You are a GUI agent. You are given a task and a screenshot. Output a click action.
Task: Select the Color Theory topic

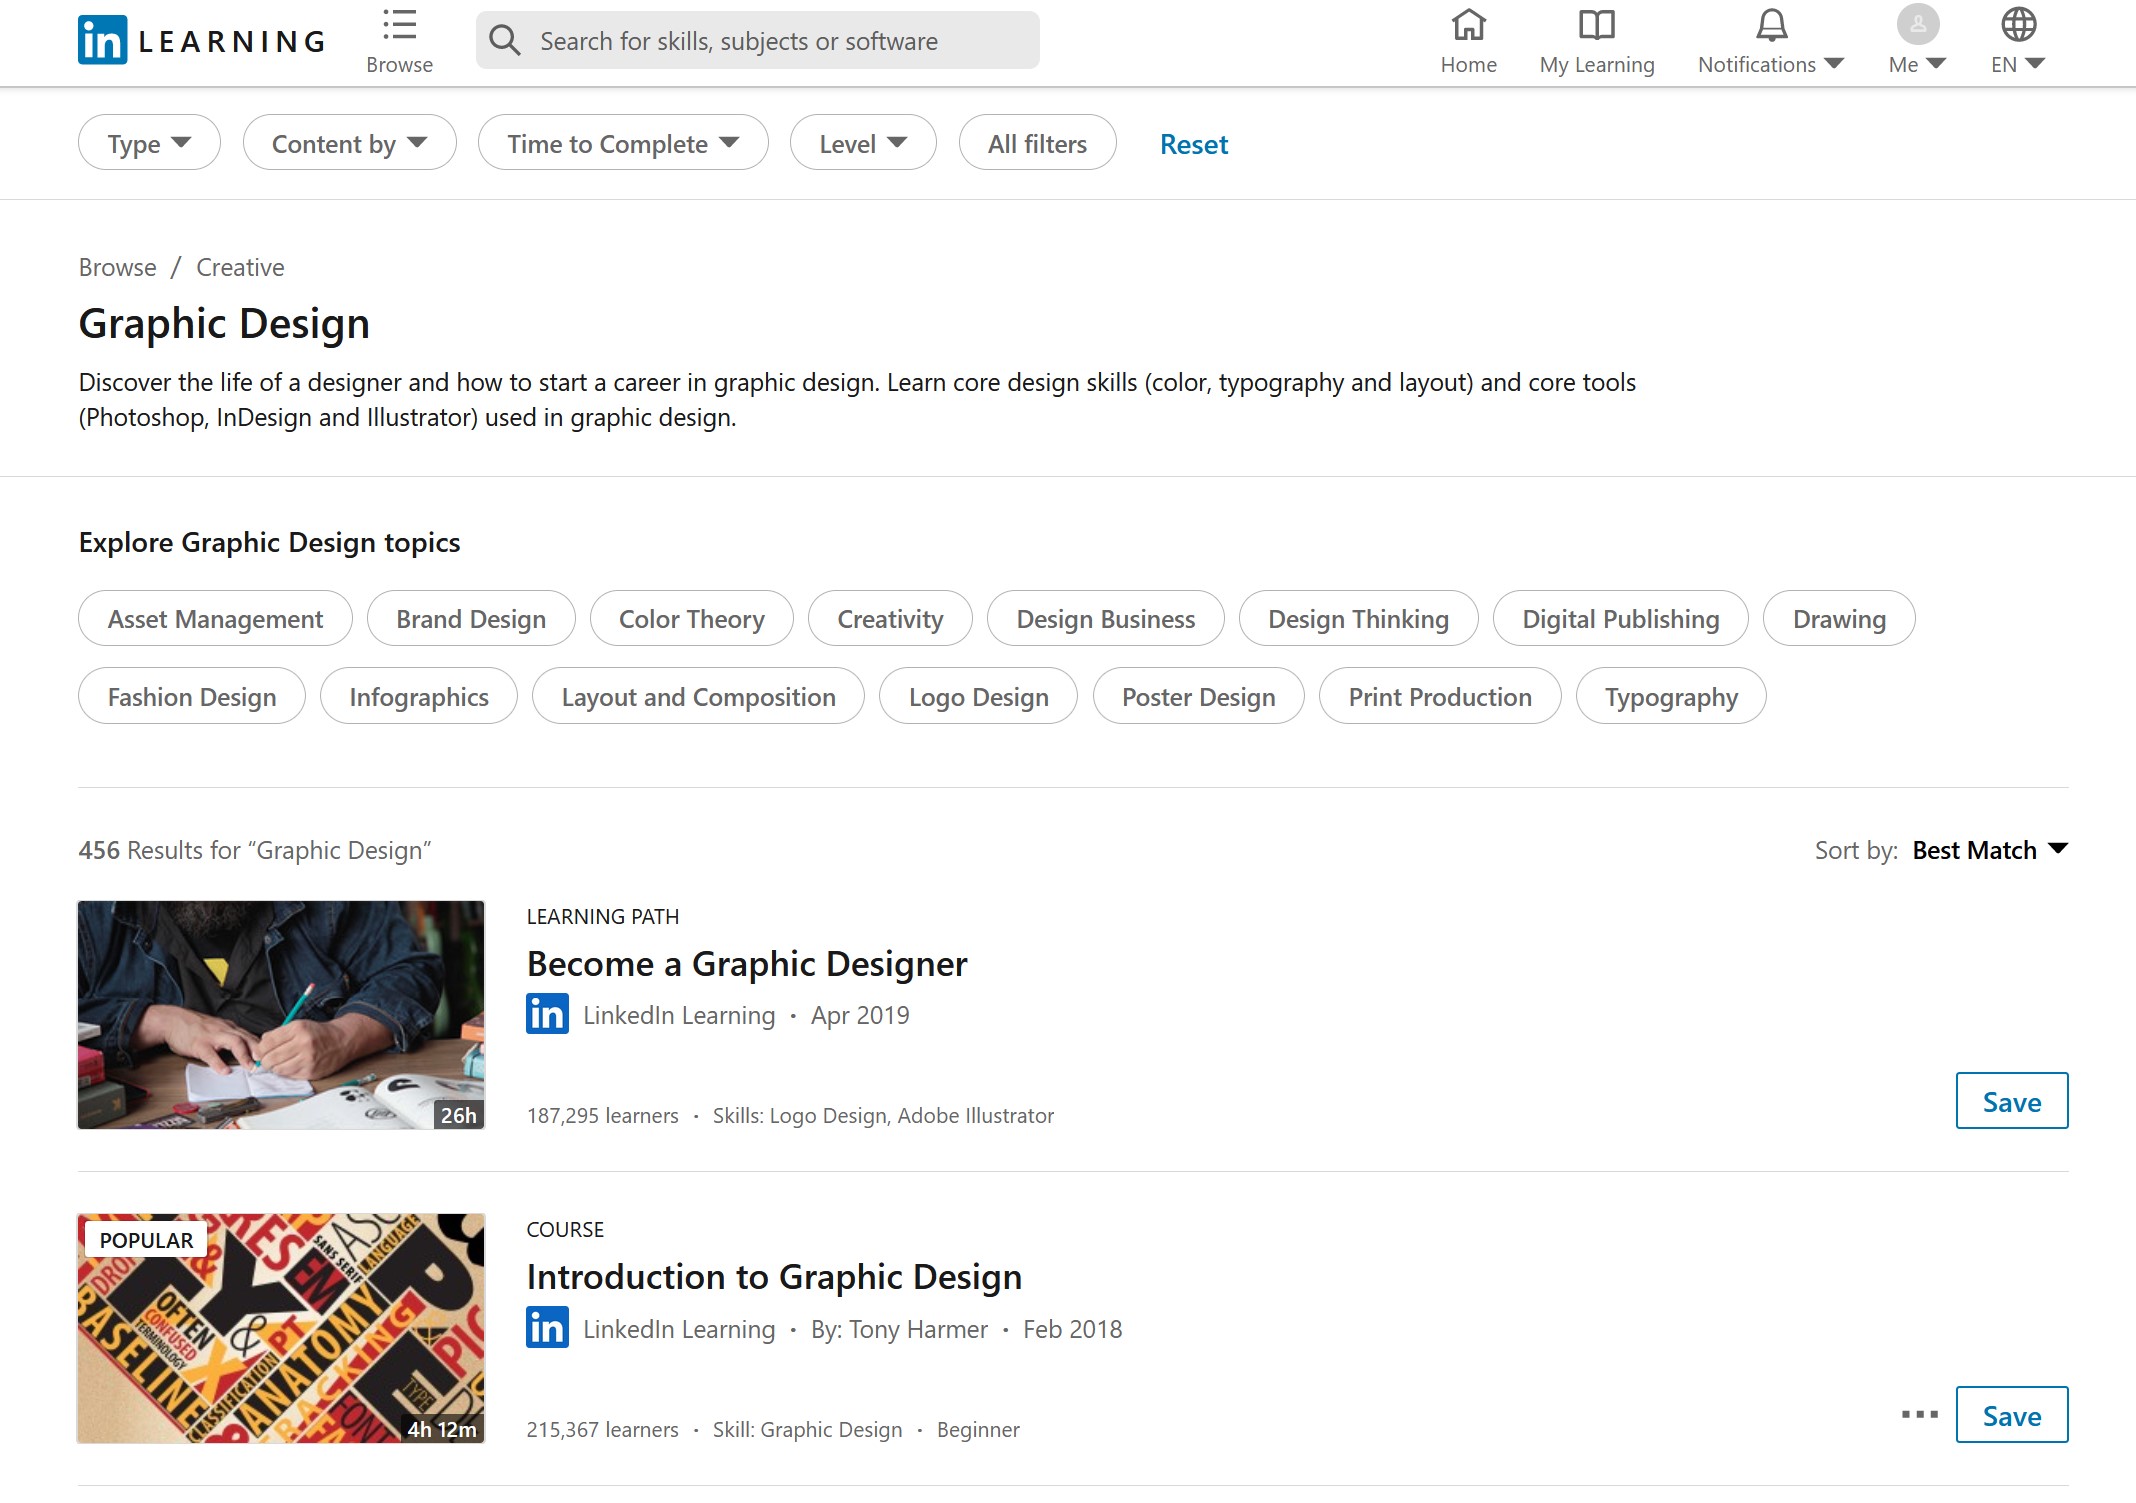(x=691, y=619)
